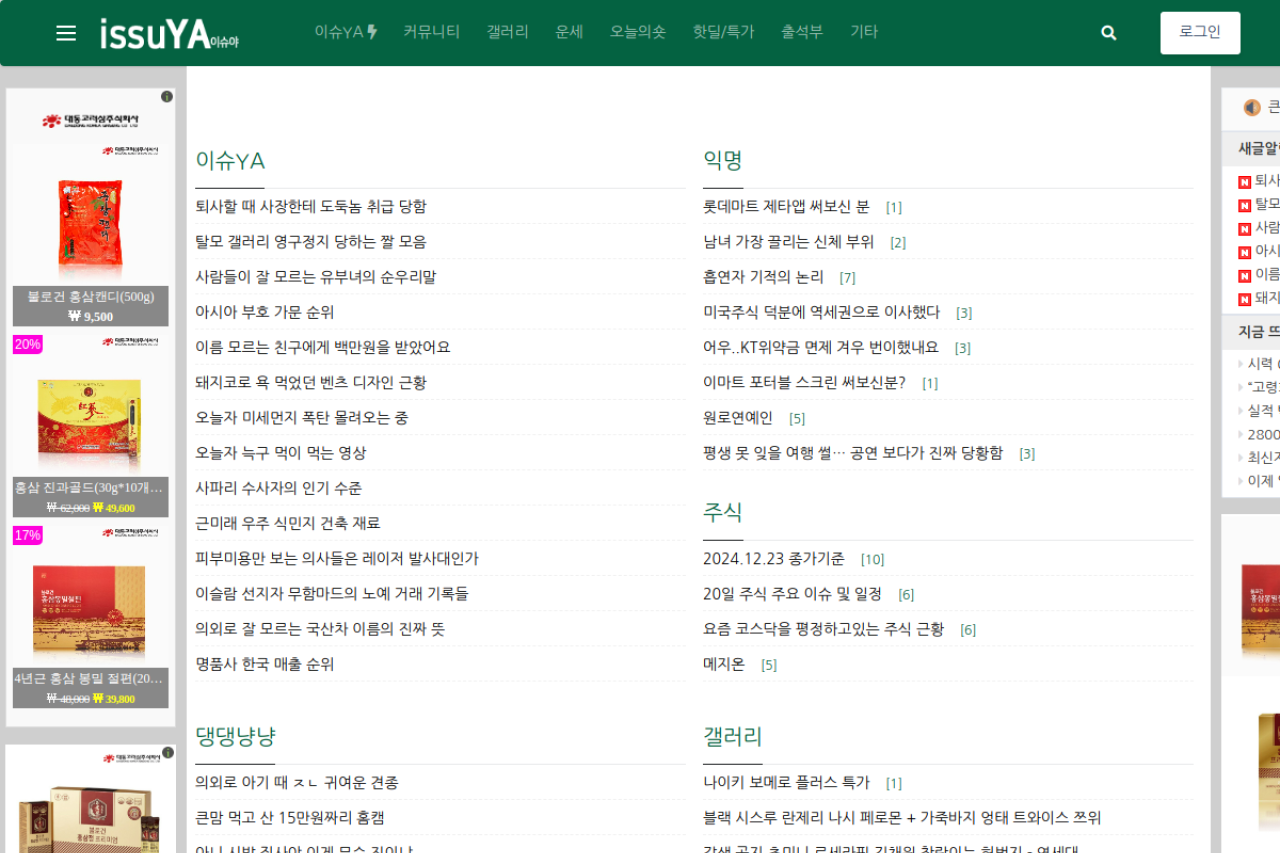Open the 댕댕냥냥 section heading
Screen dimensions: 1280x853
click(x=235, y=737)
